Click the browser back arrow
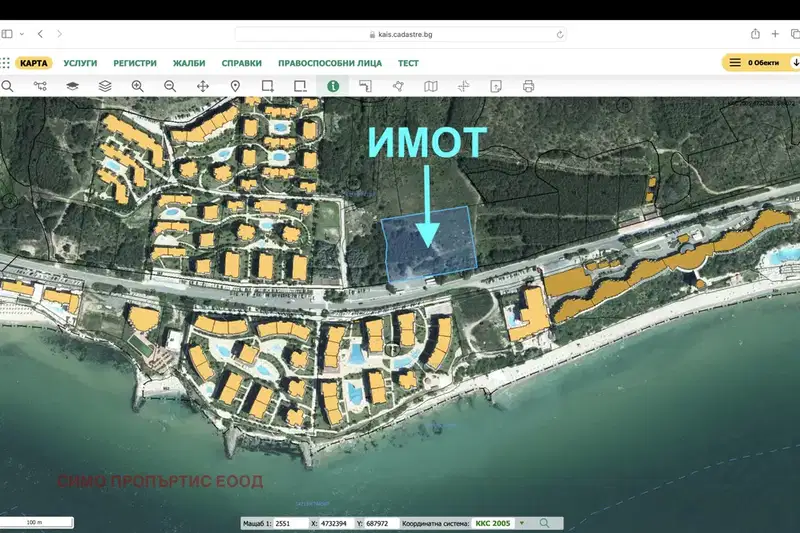This screenshot has width=800, height=533. [40, 34]
